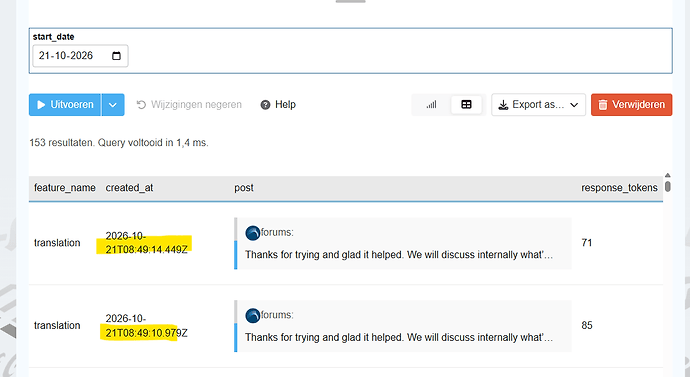Image resolution: width=690 pixels, height=377 pixels.
Task: Delete the query with the Verwijderen button
Action: (631, 105)
